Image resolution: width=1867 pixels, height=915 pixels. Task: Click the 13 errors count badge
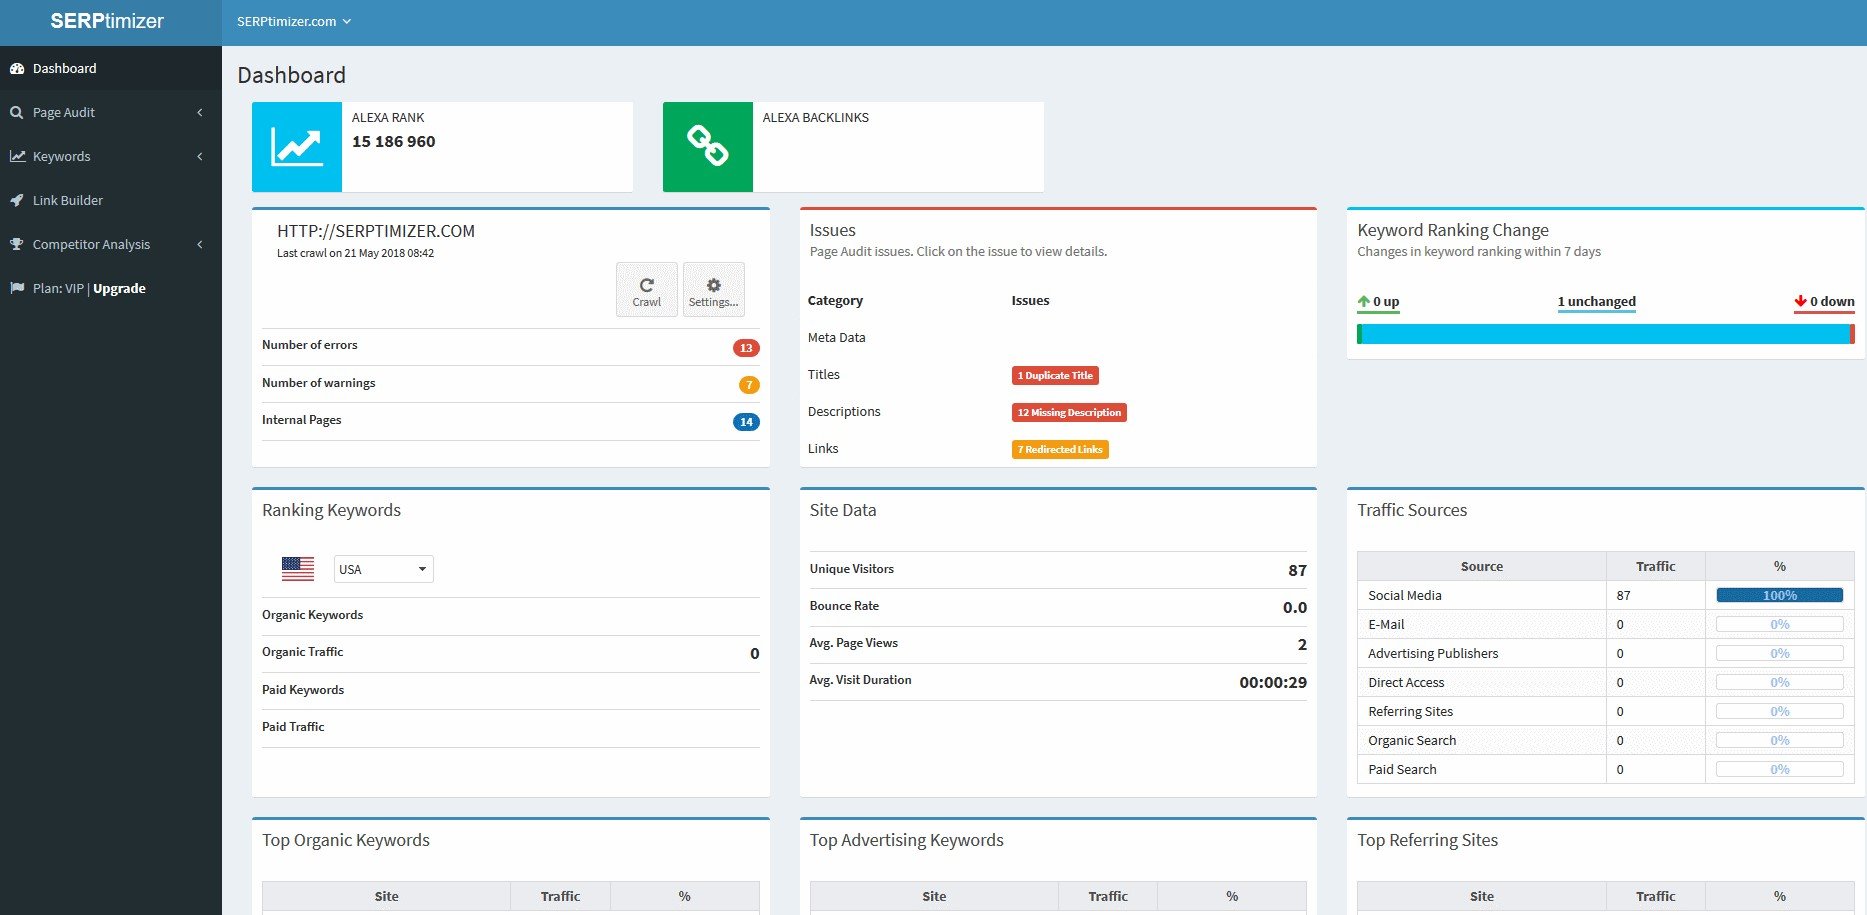(x=746, y=348)
